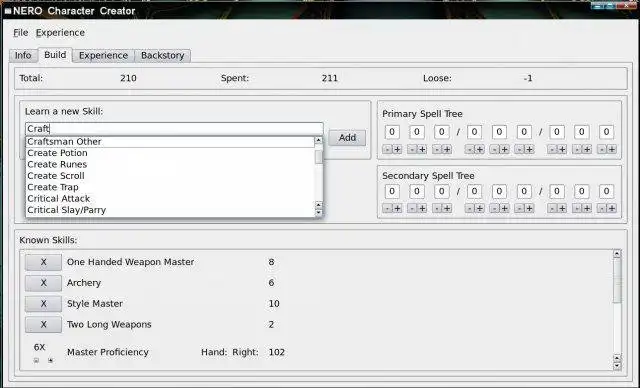Increase Secondary Spell Tree level 7 slots
This screenshot has width=640, height=388.
tap(562, 208)
